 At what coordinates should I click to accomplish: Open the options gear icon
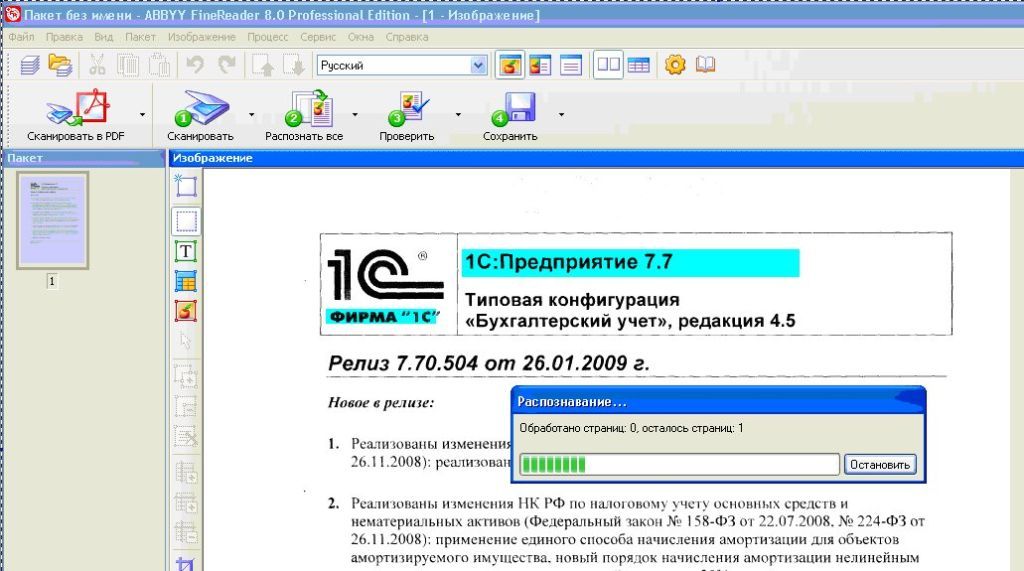tap(675, 65)
